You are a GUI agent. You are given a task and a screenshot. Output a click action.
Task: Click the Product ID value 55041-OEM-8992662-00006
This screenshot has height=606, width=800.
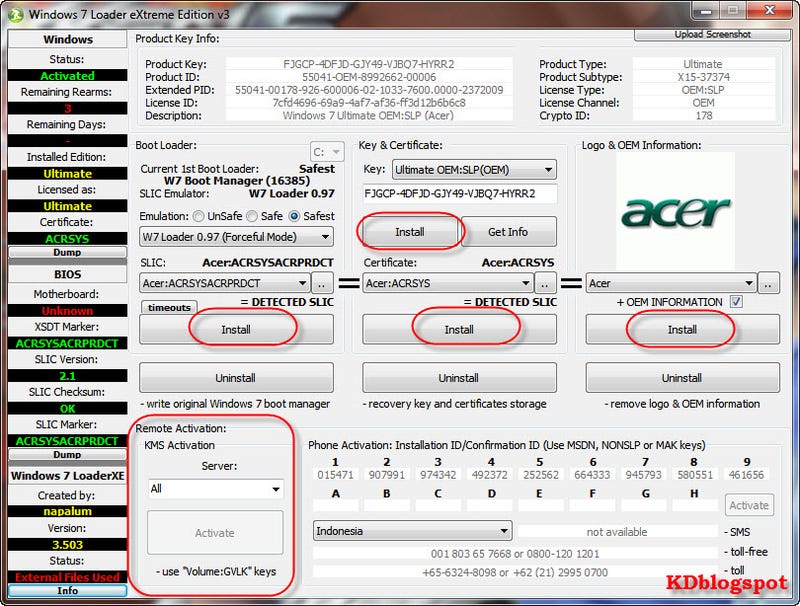click(x=369, y=77)
